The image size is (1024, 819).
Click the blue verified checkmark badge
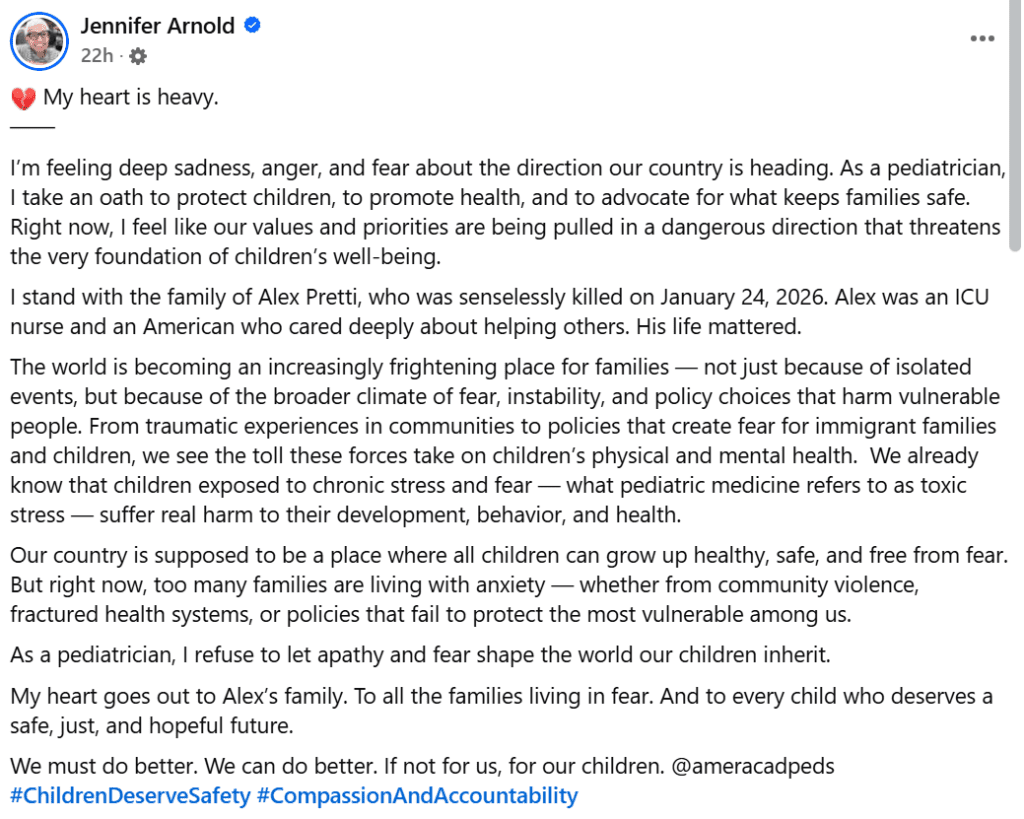pyautogui.click(x=250, y=27)
